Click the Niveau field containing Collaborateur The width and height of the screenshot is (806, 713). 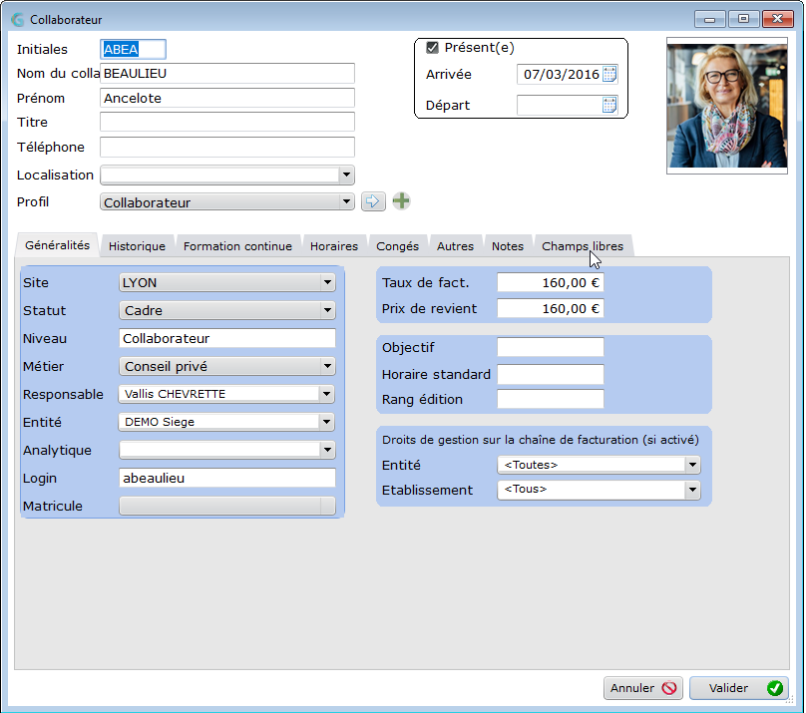227,338
